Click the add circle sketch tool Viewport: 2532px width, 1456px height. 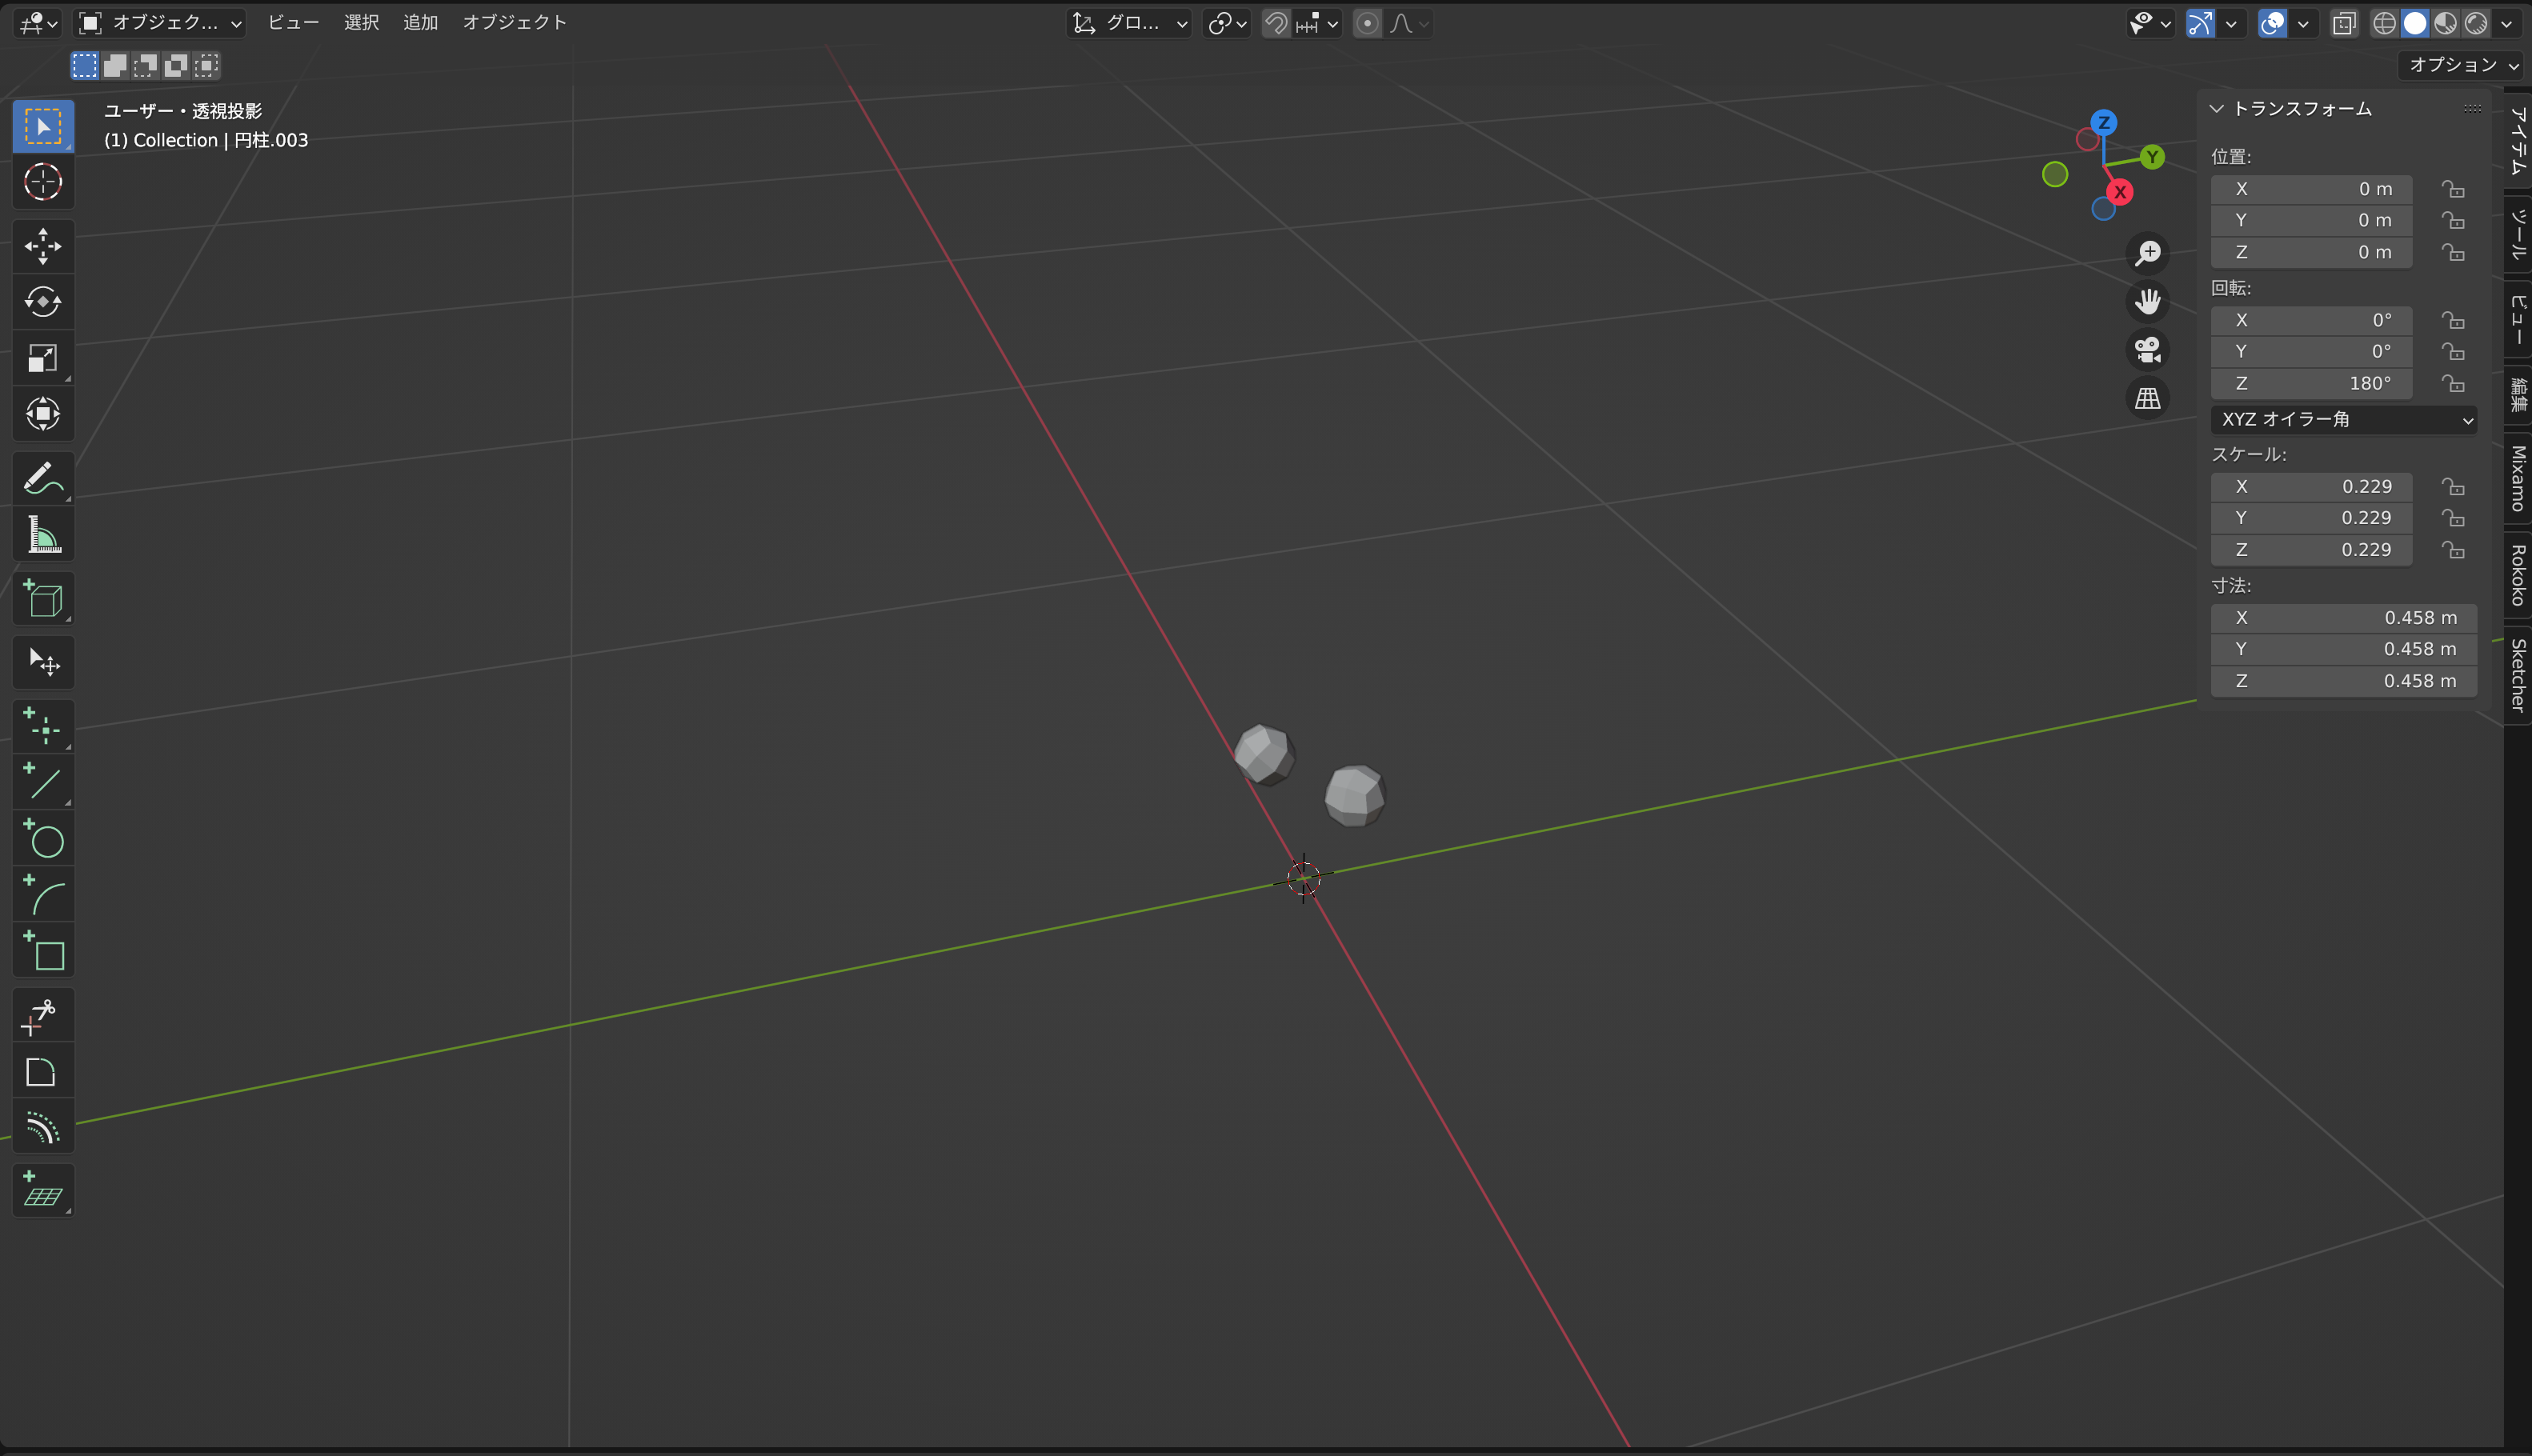coord(43,838)
